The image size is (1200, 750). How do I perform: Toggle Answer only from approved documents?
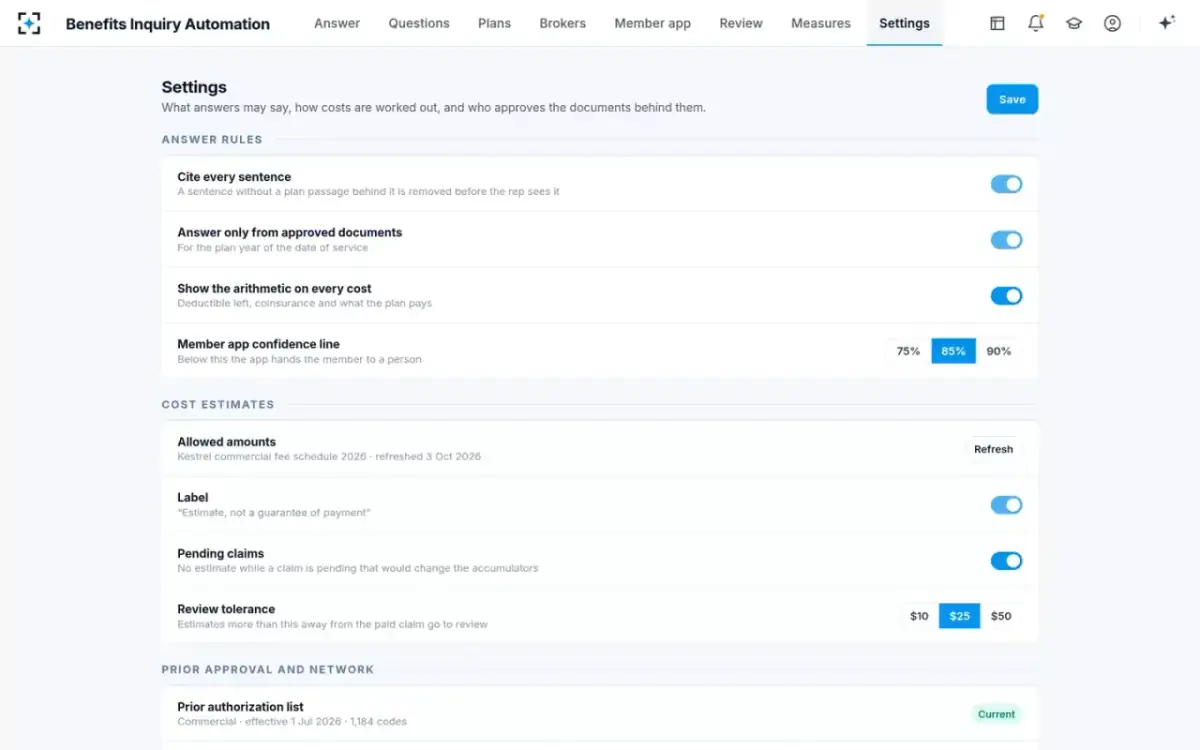[1006, 240]
